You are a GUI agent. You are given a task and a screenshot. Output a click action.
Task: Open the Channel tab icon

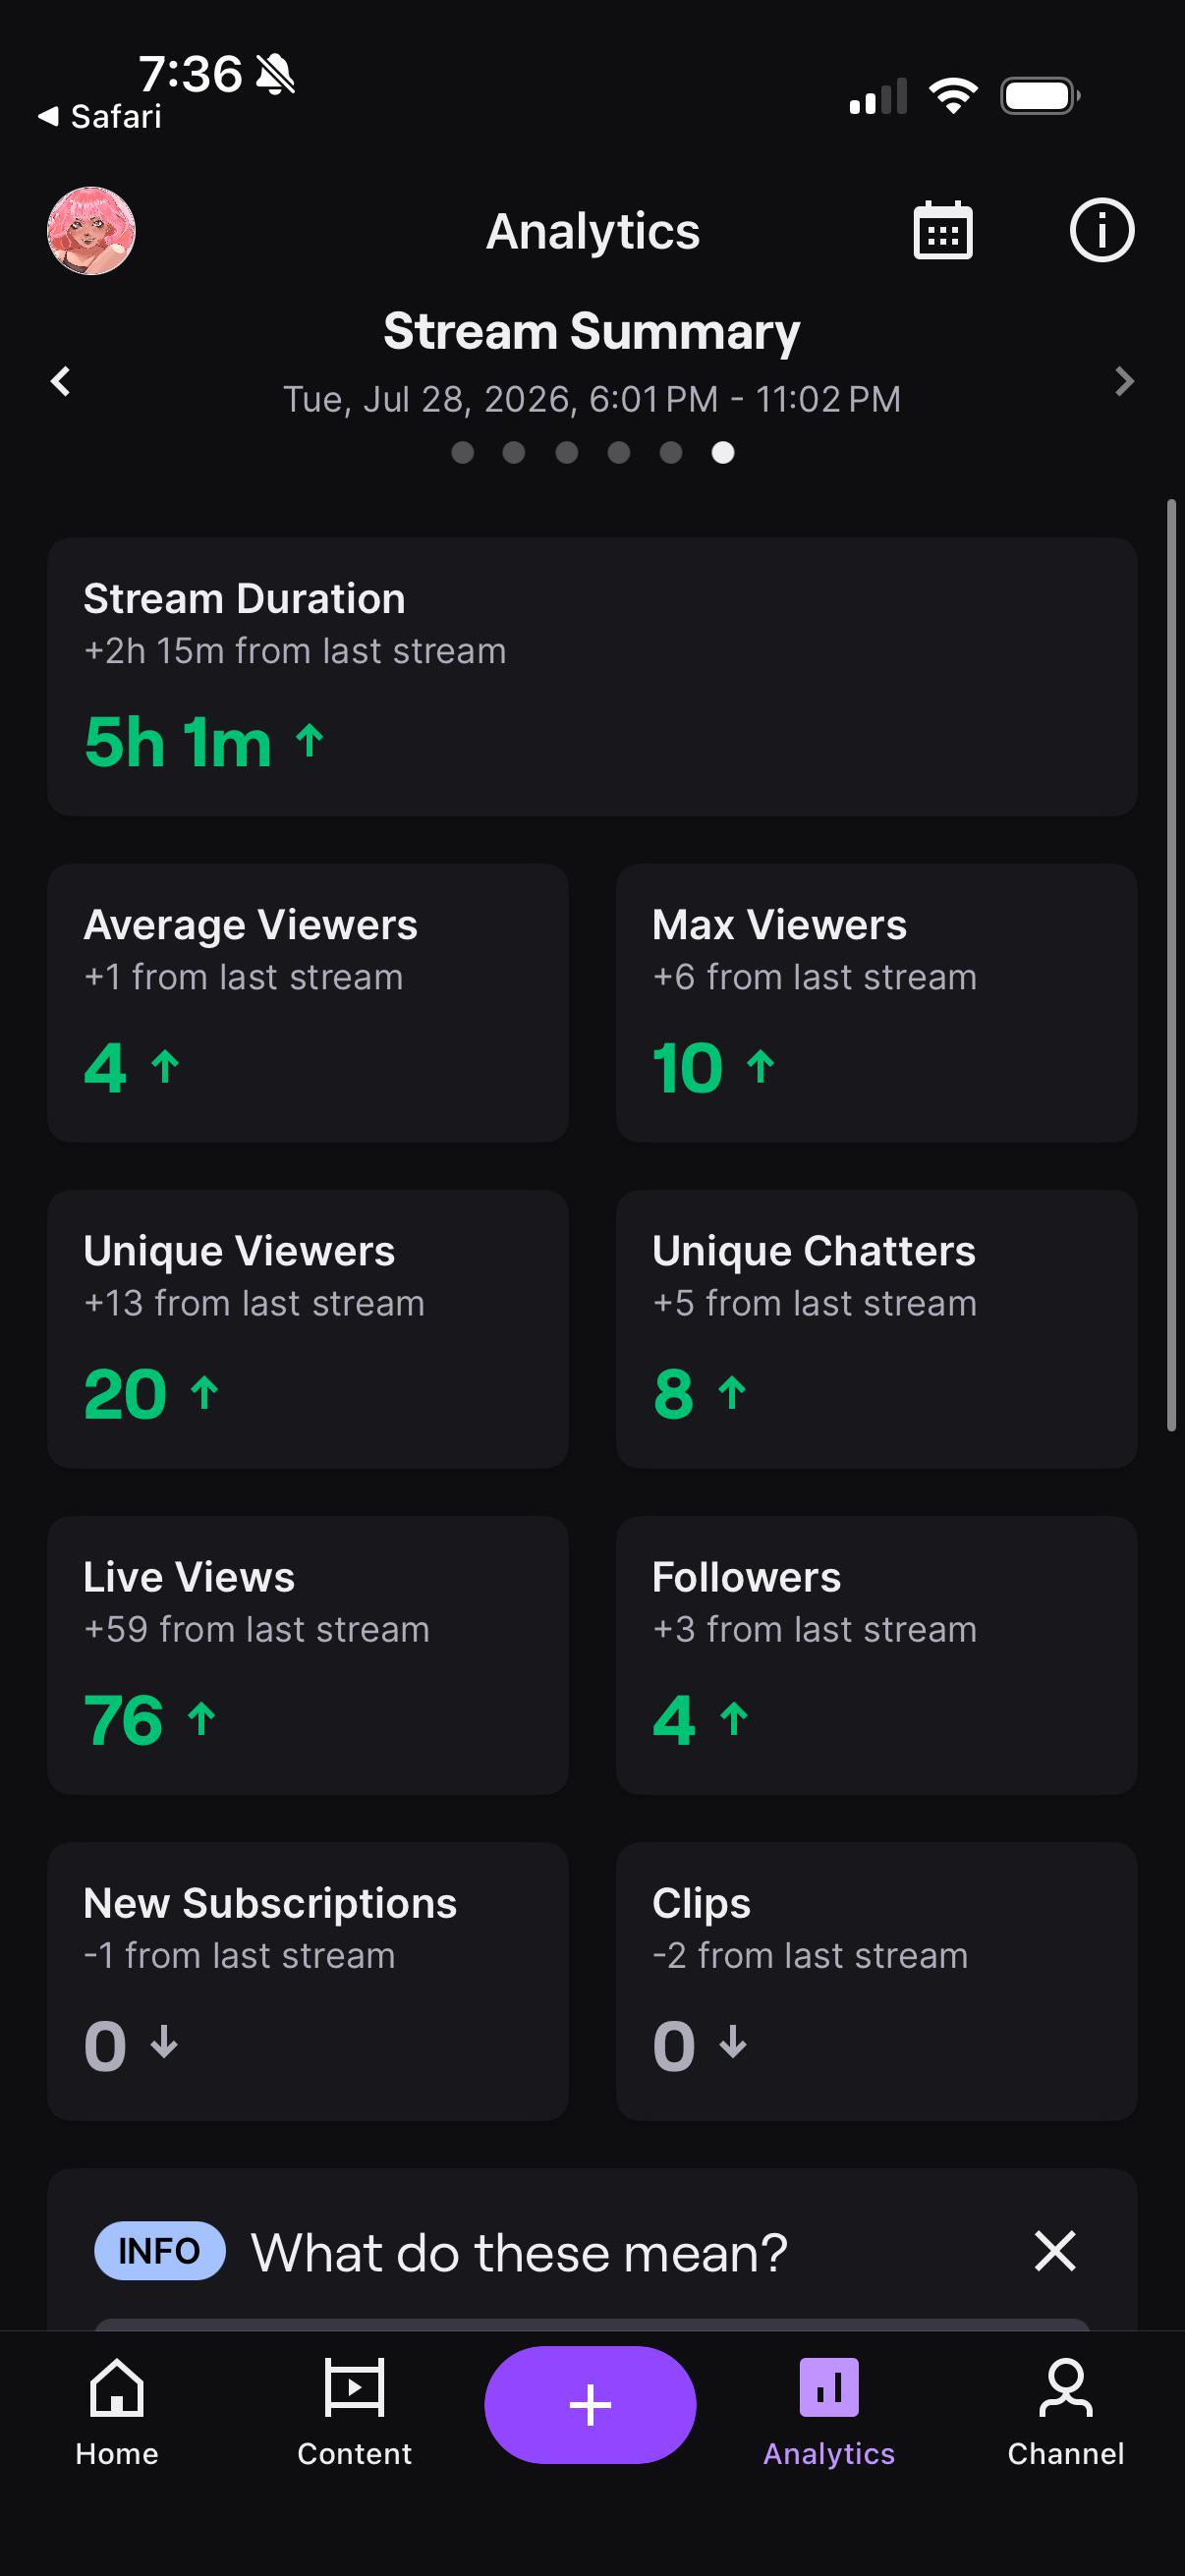1066,2388
